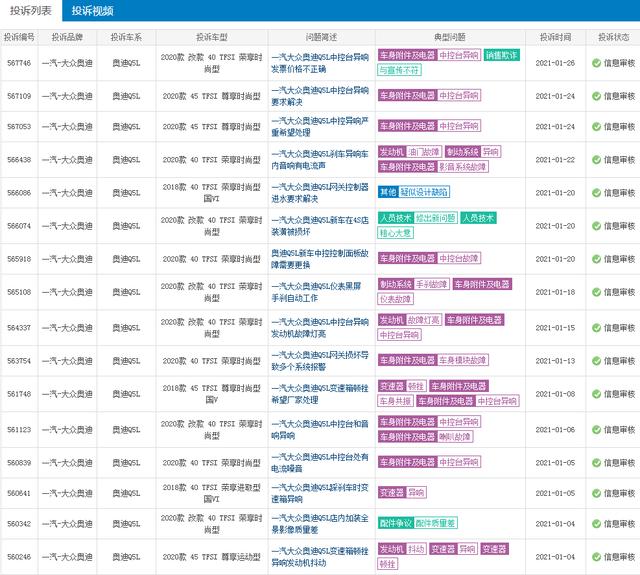Screen dimensions: 640x575
Task: Click the green check icon for complaint 560839
Action: click(596, 462)
